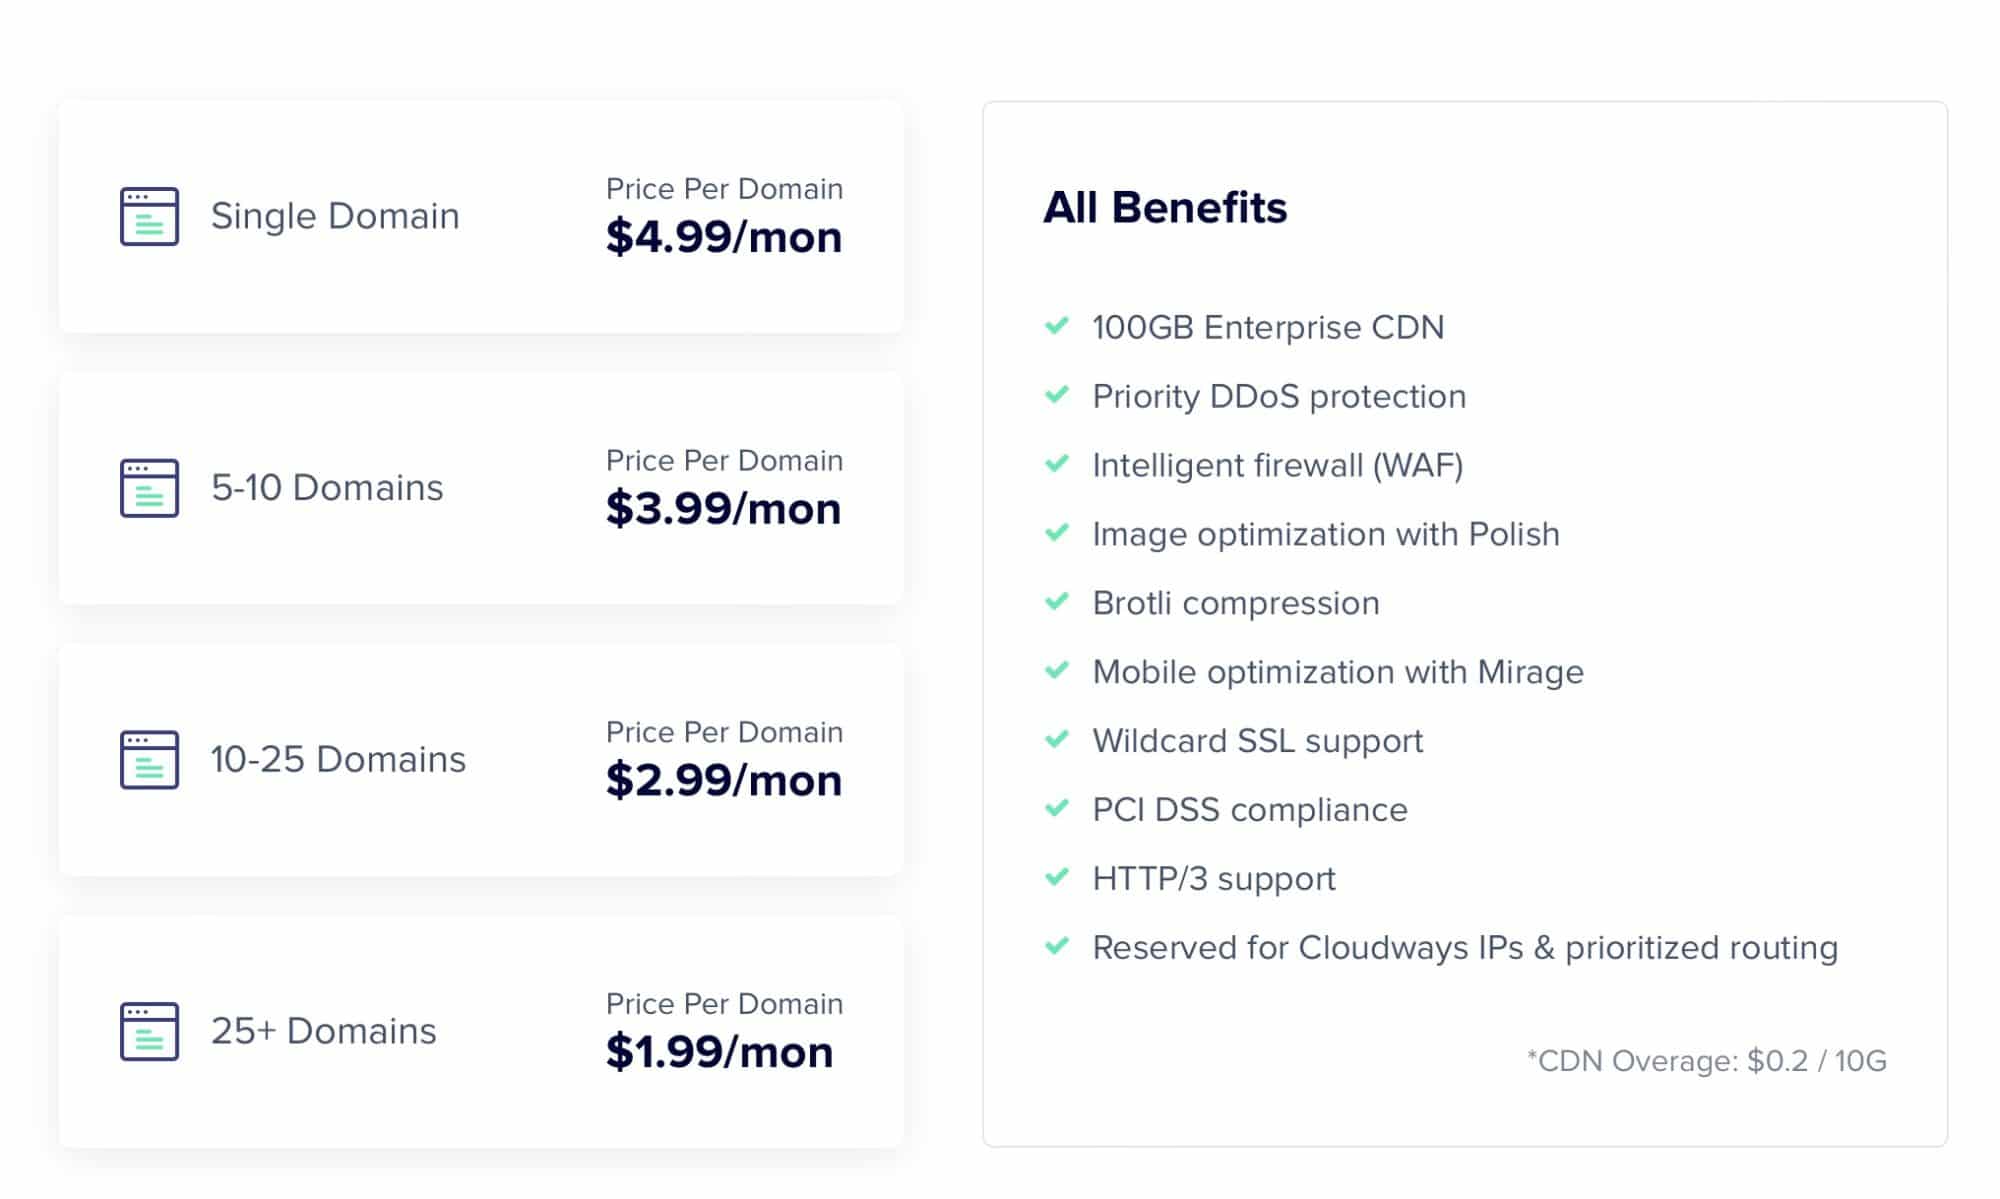Click Intelligent firewall (WAF) benefit text
The height and width of the screenshot is (1199, 2000).
coord(1277,465)
